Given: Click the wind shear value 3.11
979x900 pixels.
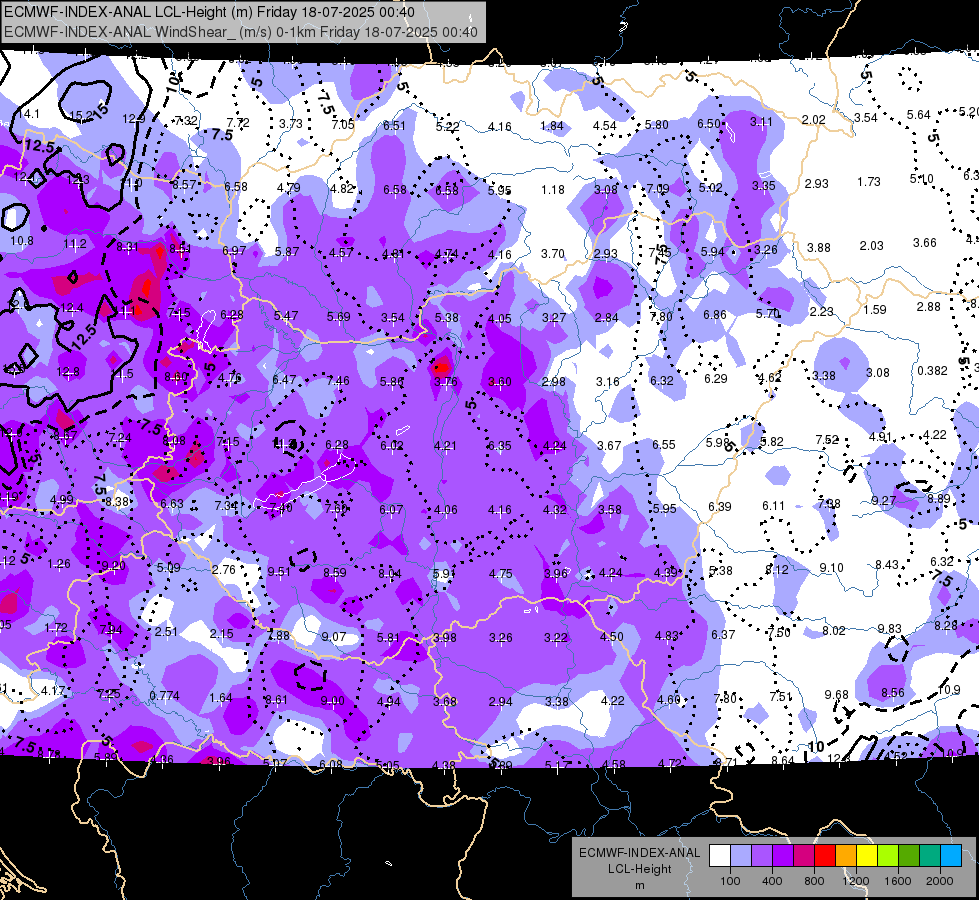Looking at the screenshot, I should 761,122.
